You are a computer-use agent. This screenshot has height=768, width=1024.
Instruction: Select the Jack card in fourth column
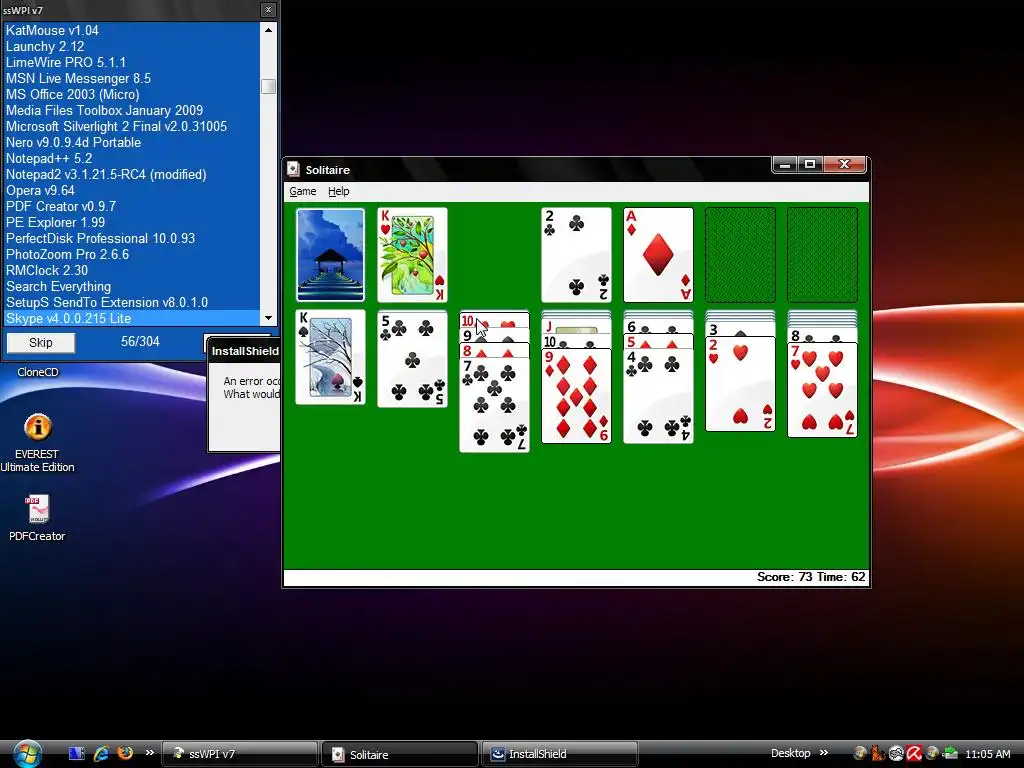coord(576,328)
